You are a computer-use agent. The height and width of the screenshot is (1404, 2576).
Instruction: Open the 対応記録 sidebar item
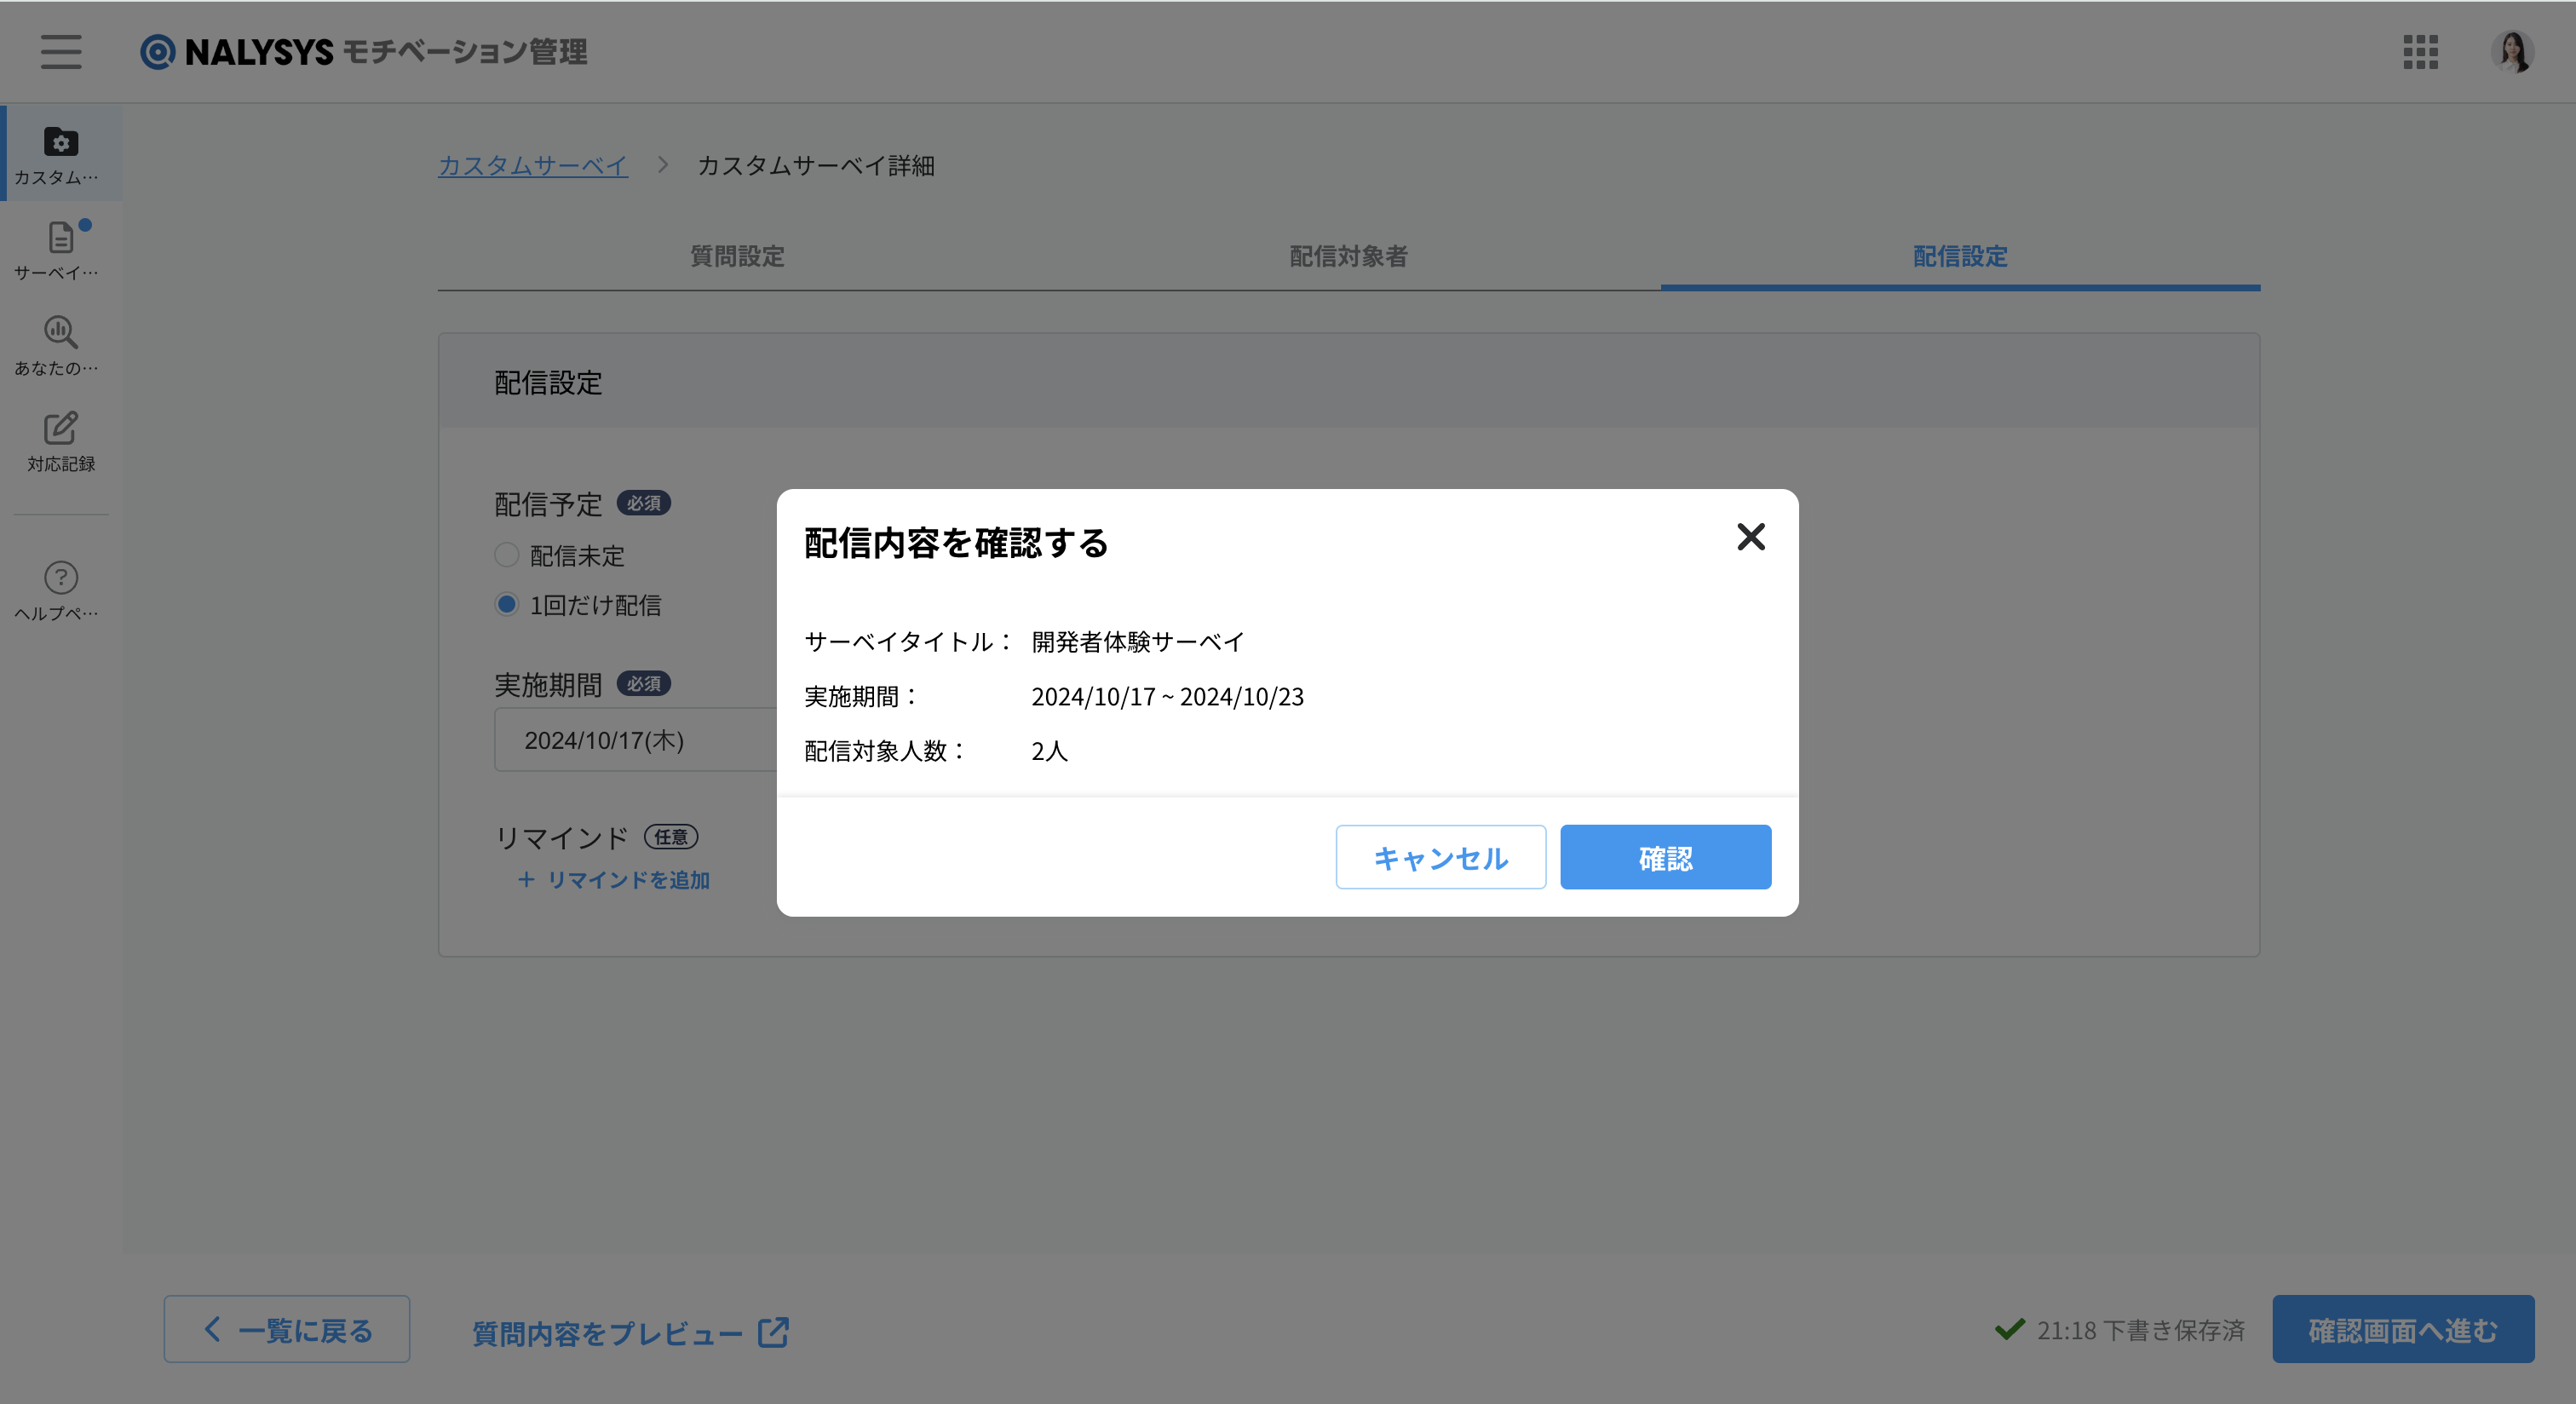click(x=61, y=442)
